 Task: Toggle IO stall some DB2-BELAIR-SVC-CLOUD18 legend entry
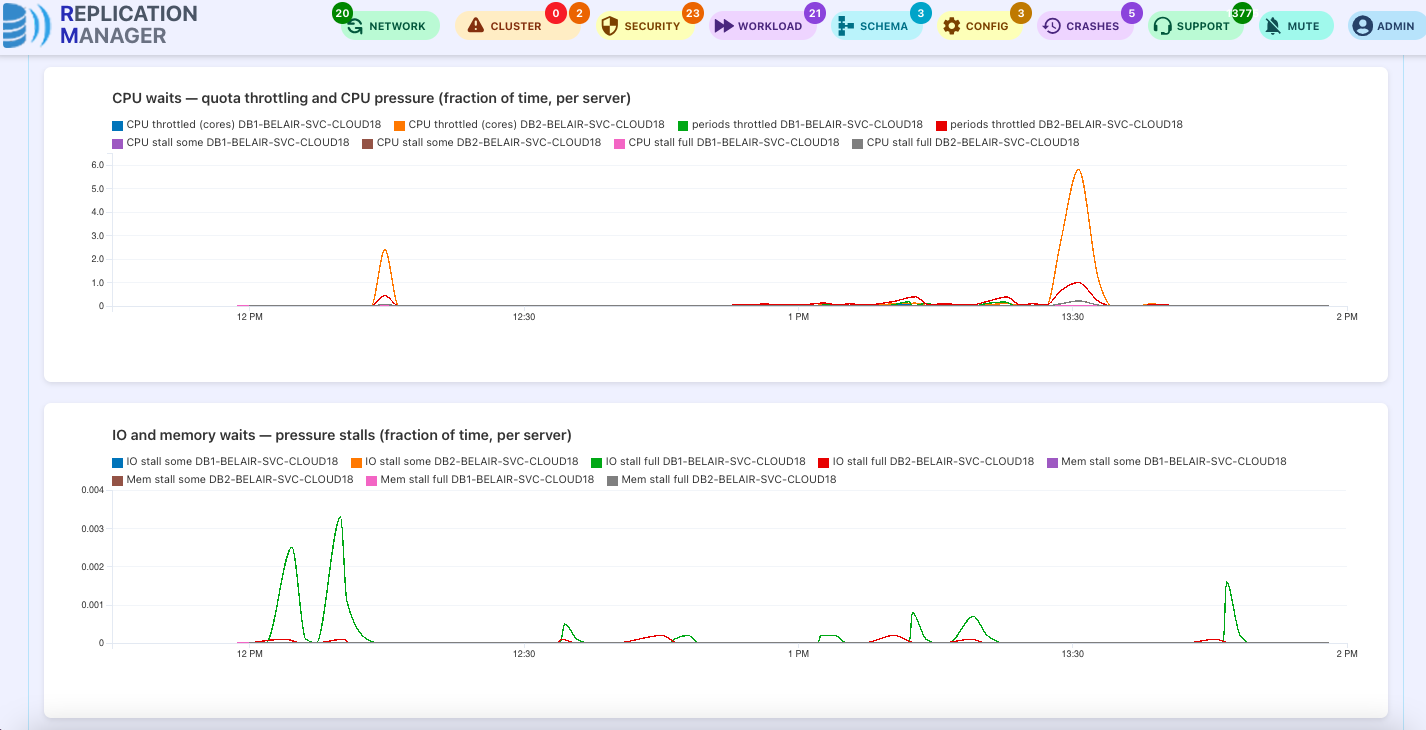click(464, 462)
